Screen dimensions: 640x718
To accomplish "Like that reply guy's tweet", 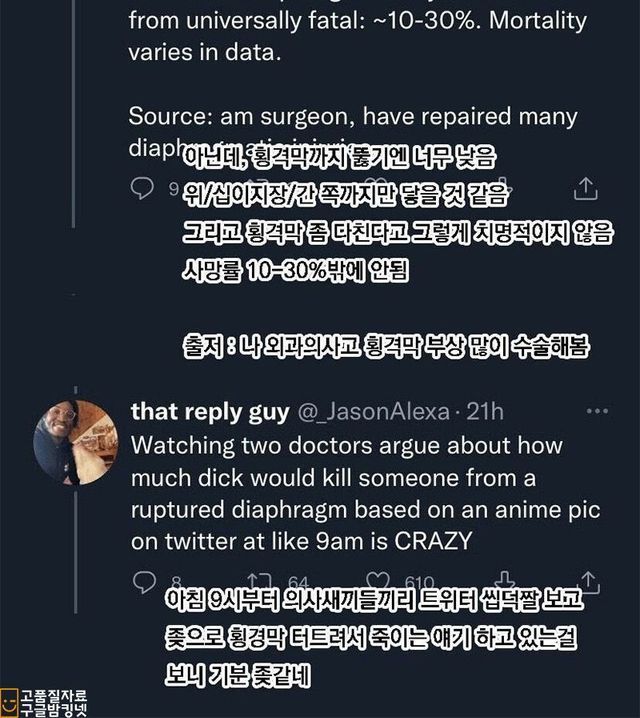I will (378, 581).
